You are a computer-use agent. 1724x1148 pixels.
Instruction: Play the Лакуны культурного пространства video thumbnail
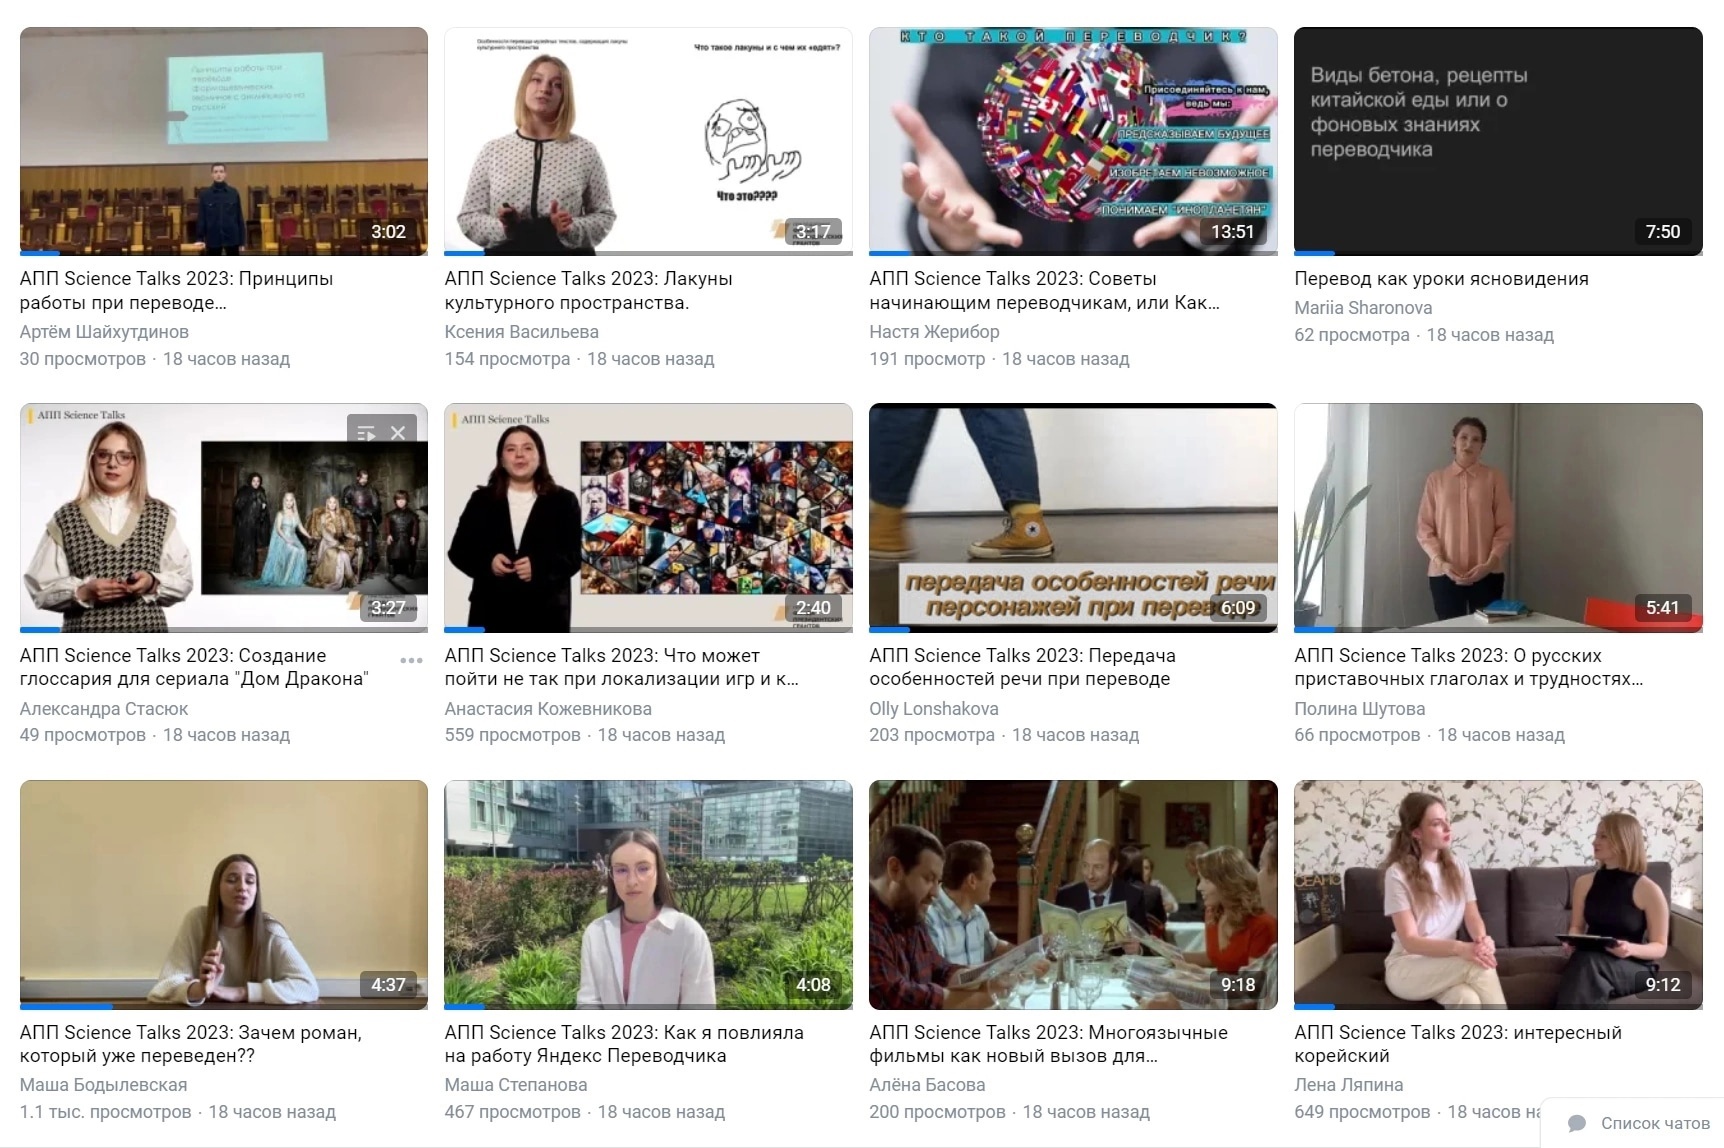pos(648,141)
